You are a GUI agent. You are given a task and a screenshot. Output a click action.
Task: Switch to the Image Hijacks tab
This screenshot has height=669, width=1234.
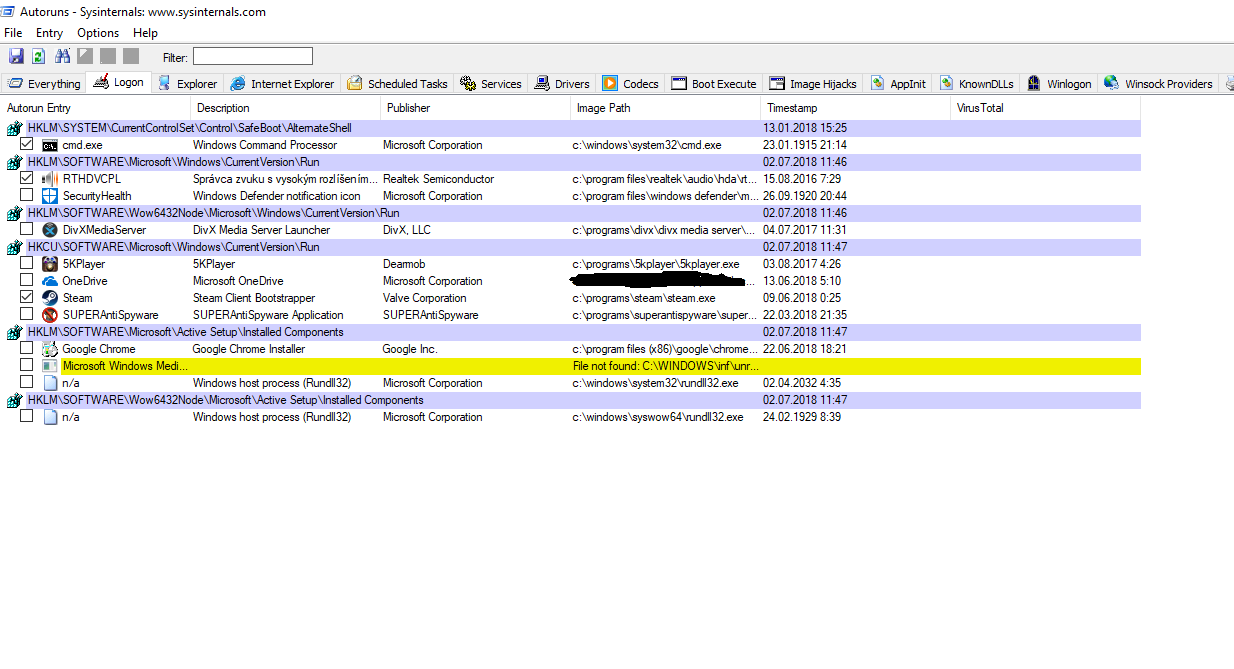[x=813, y=84]
